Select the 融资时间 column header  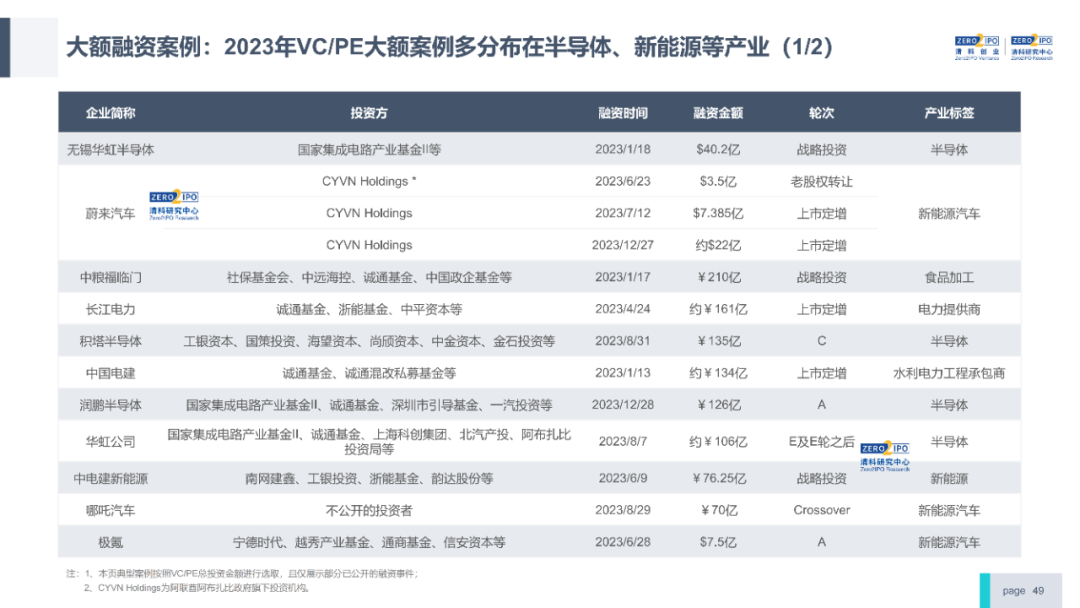[x=623, y=113]
